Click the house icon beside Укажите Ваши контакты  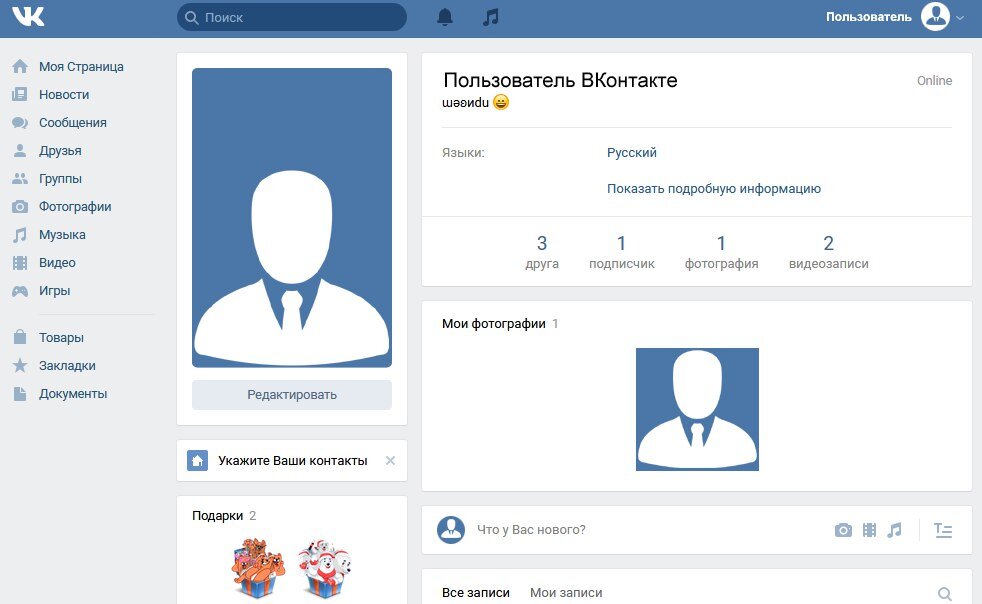[197, 461]
